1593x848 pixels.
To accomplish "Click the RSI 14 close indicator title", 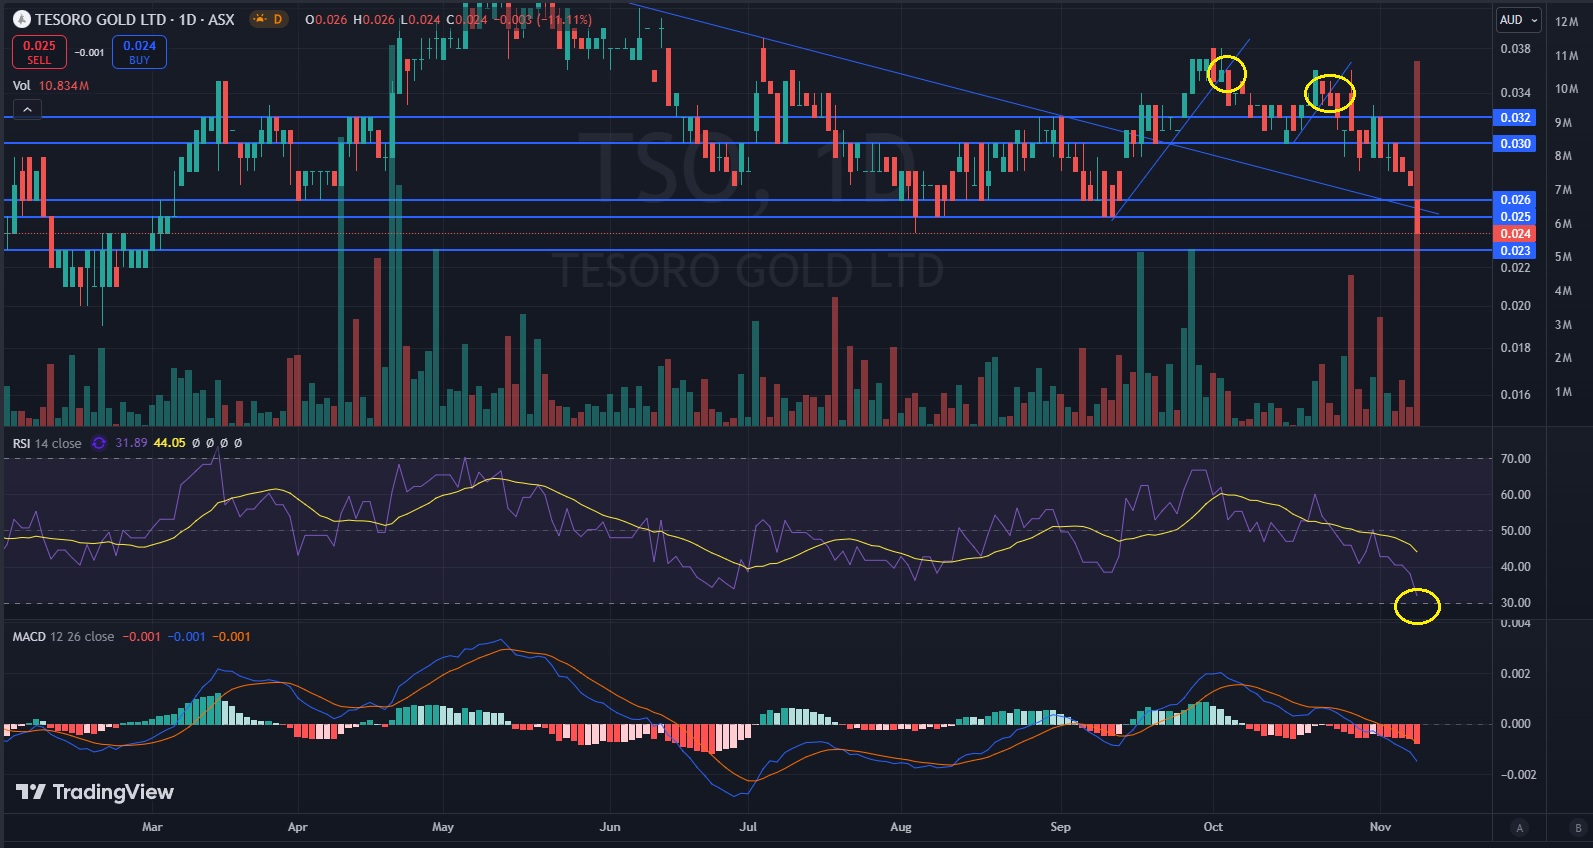I will 47,443.
